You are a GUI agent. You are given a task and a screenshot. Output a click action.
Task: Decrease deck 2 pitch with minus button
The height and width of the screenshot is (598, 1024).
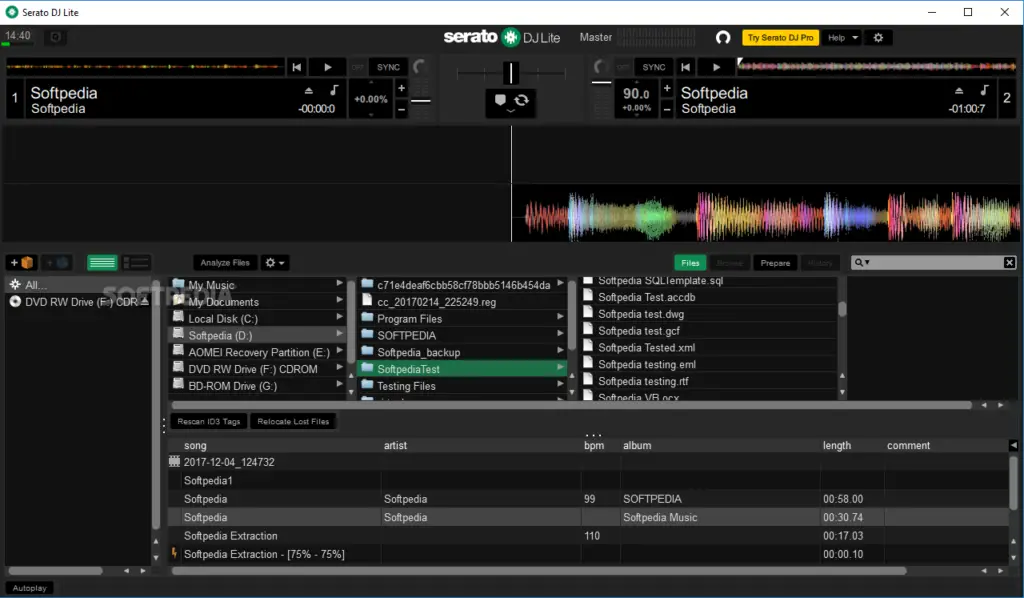pos(667,110)
